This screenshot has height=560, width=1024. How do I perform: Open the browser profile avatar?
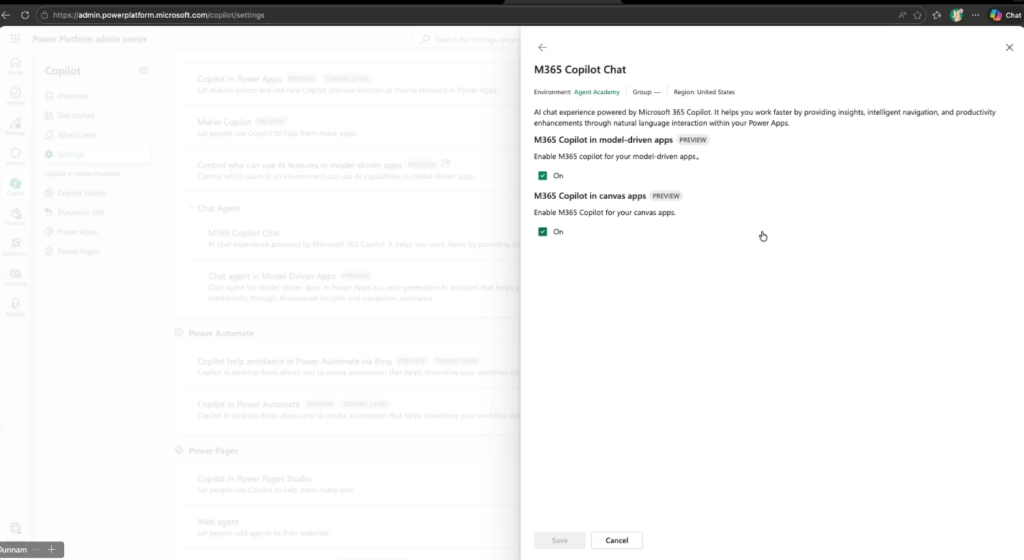click(x=956, y=15)
